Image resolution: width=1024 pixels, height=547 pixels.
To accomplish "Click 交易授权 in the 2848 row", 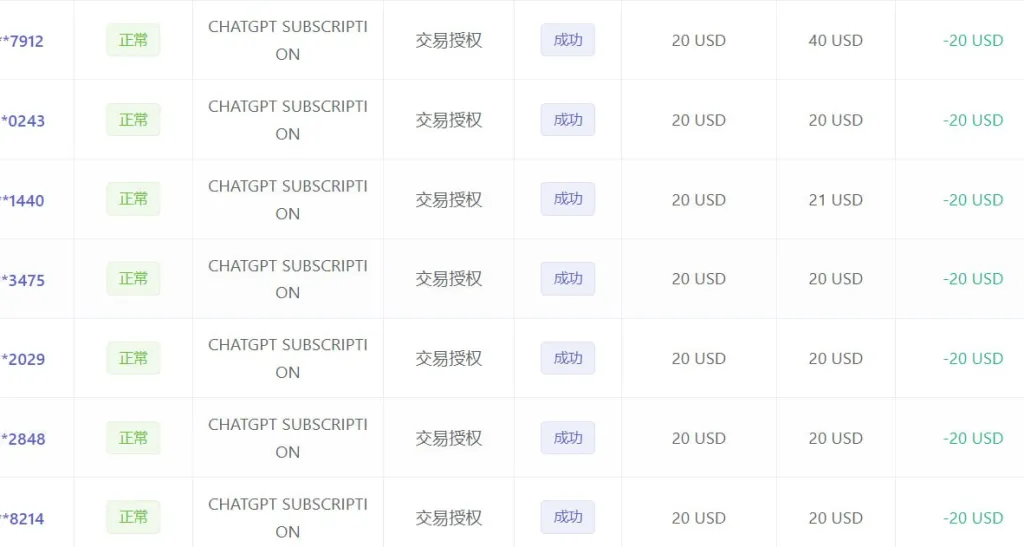I will 449,438.
